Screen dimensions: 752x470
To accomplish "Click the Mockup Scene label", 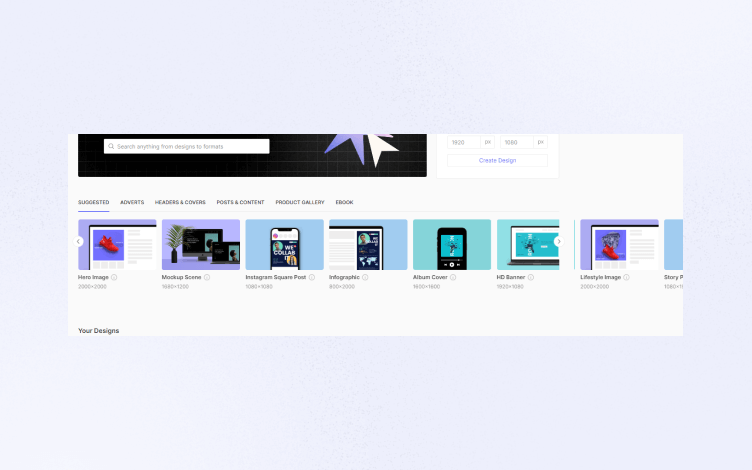I will [181, 277].
